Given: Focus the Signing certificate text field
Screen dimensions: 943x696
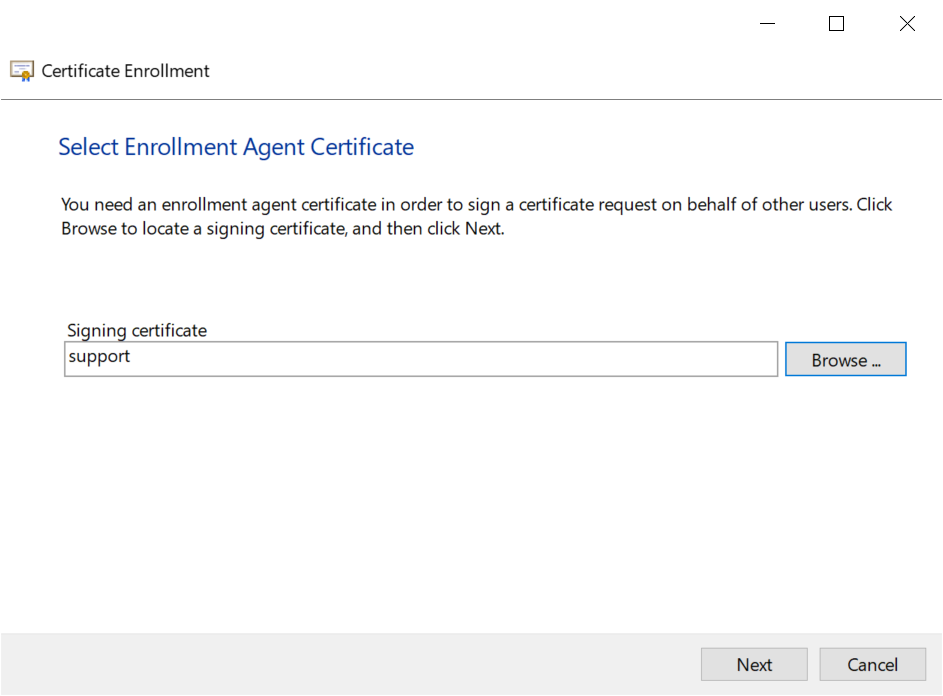Looking at the screenshot, I should point(420,359).
